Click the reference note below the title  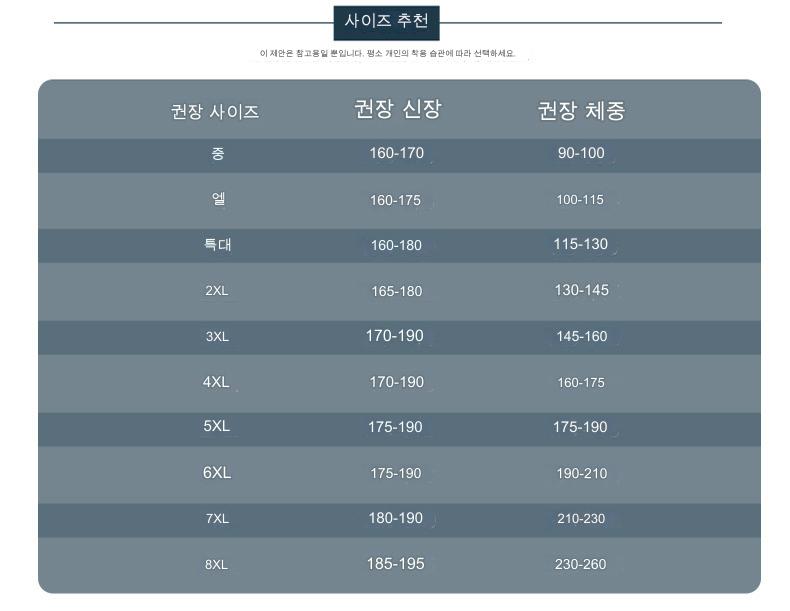pos(387,53)
